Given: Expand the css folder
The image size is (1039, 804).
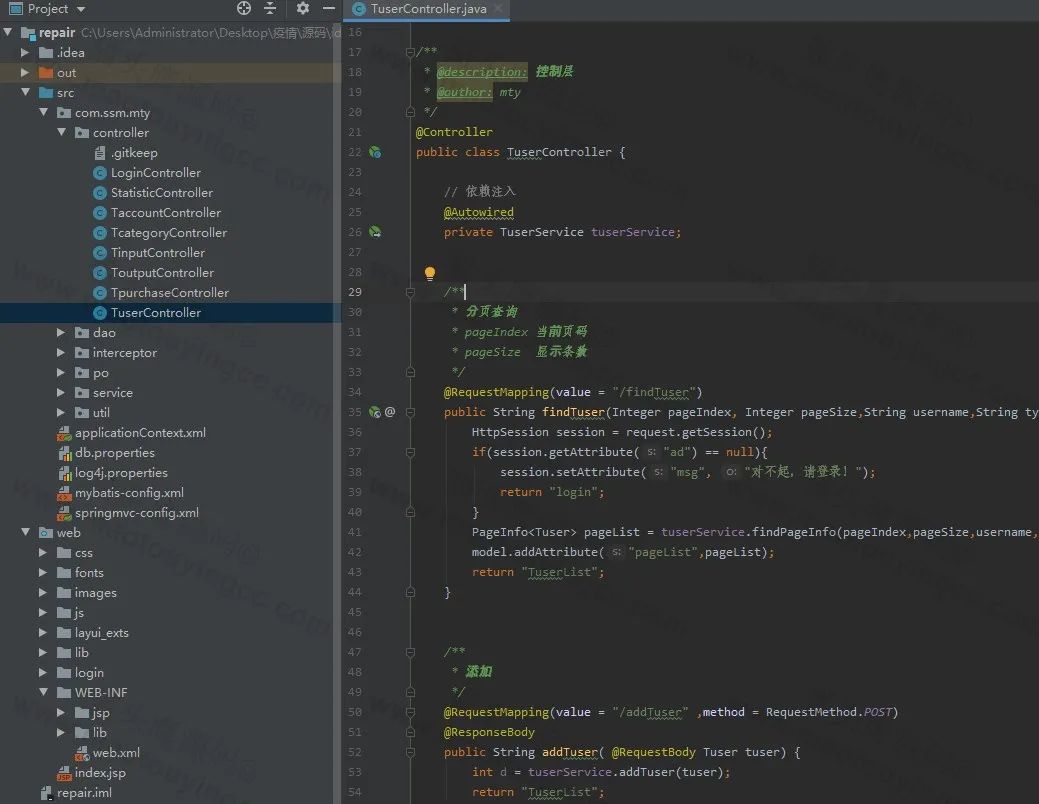Looking at the screenshot, I should pyautogui.click(x=43, y=552).
